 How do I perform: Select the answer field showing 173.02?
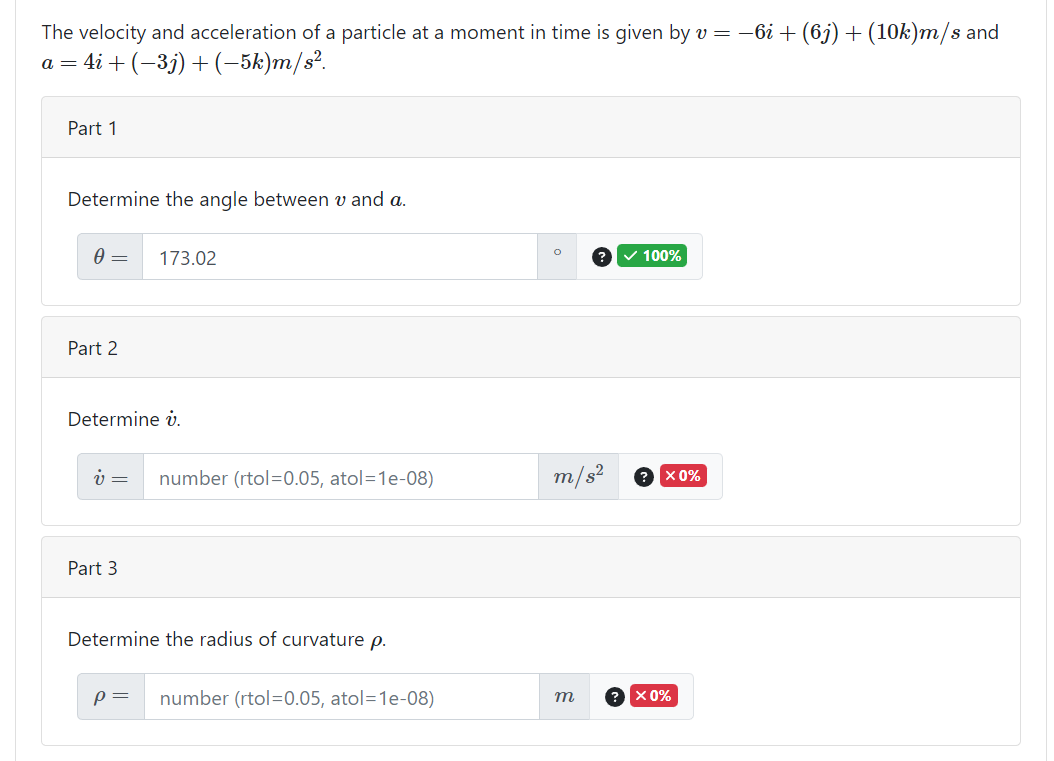[340, 256]
